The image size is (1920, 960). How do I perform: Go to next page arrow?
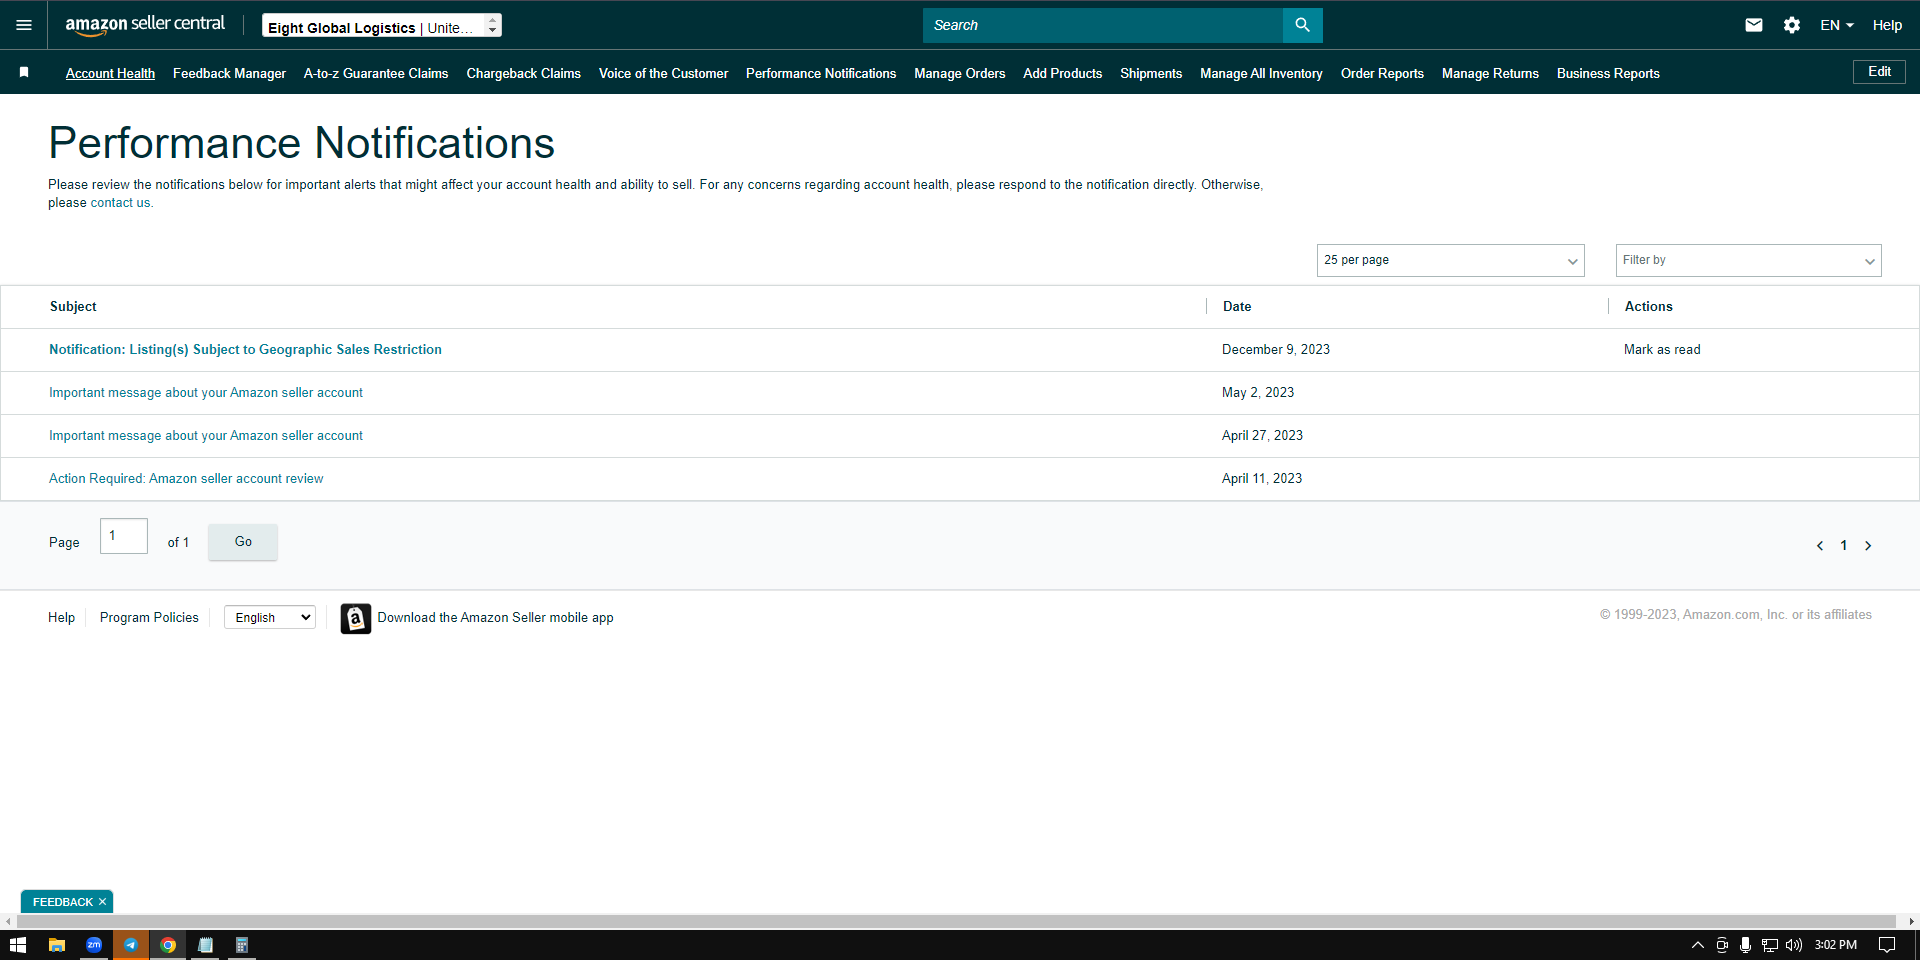1868,545
